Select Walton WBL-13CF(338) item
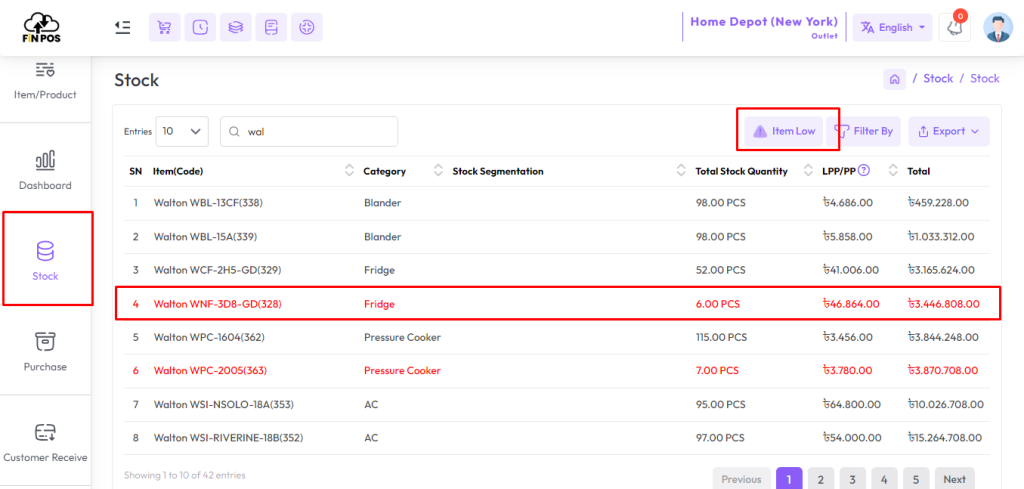The image size is (1024, 489). coord(208,203)
